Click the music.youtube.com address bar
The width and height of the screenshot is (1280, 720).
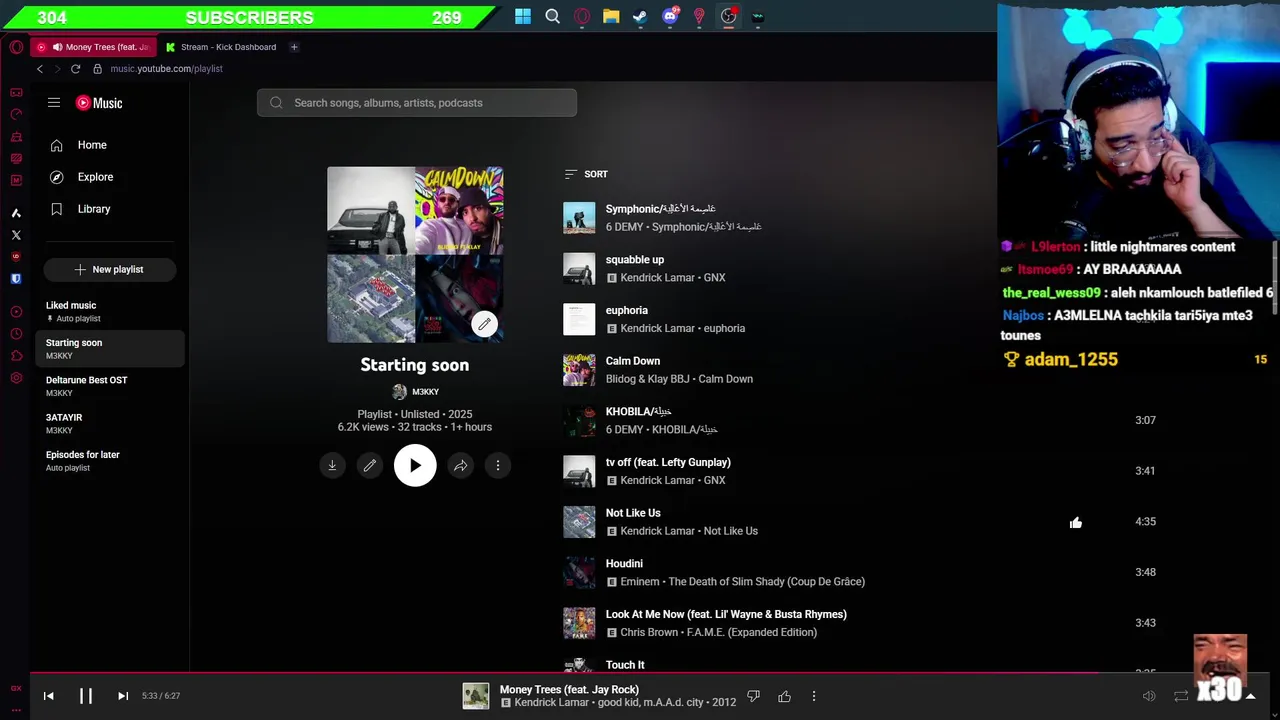click(166, 69)
